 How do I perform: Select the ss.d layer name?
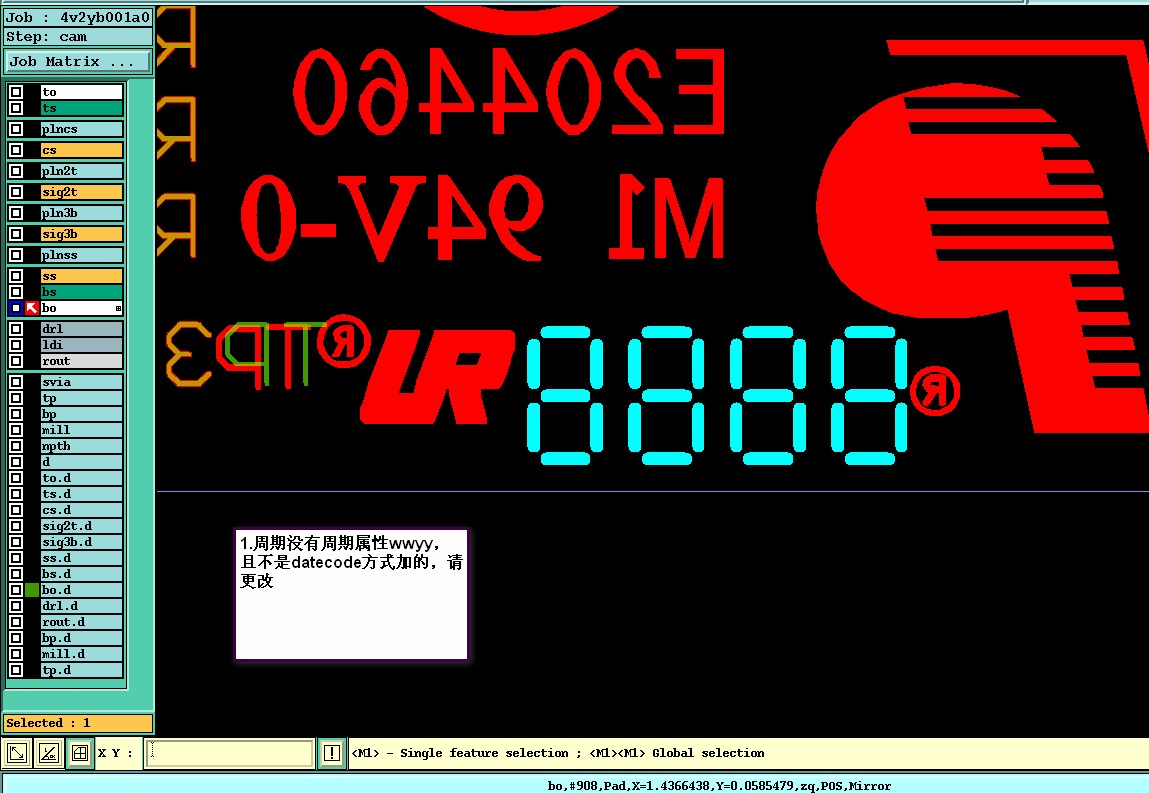[81, 558]
